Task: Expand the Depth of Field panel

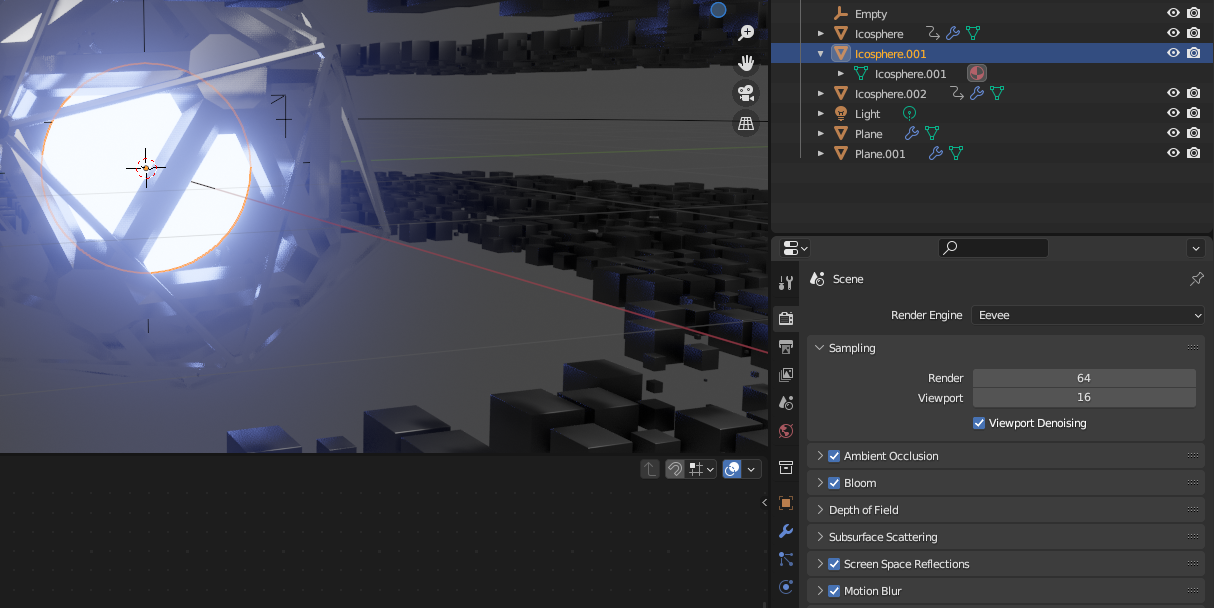Action: [x=820, y=510]
